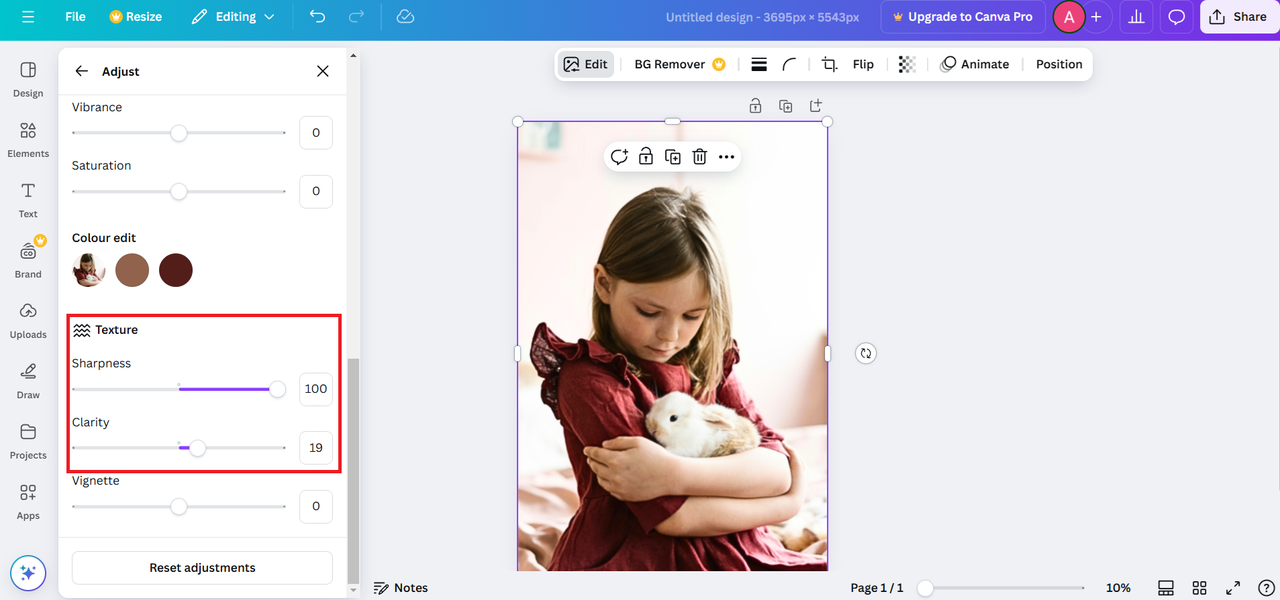Duplicate the page icon above canvas

tap(786, 106)
